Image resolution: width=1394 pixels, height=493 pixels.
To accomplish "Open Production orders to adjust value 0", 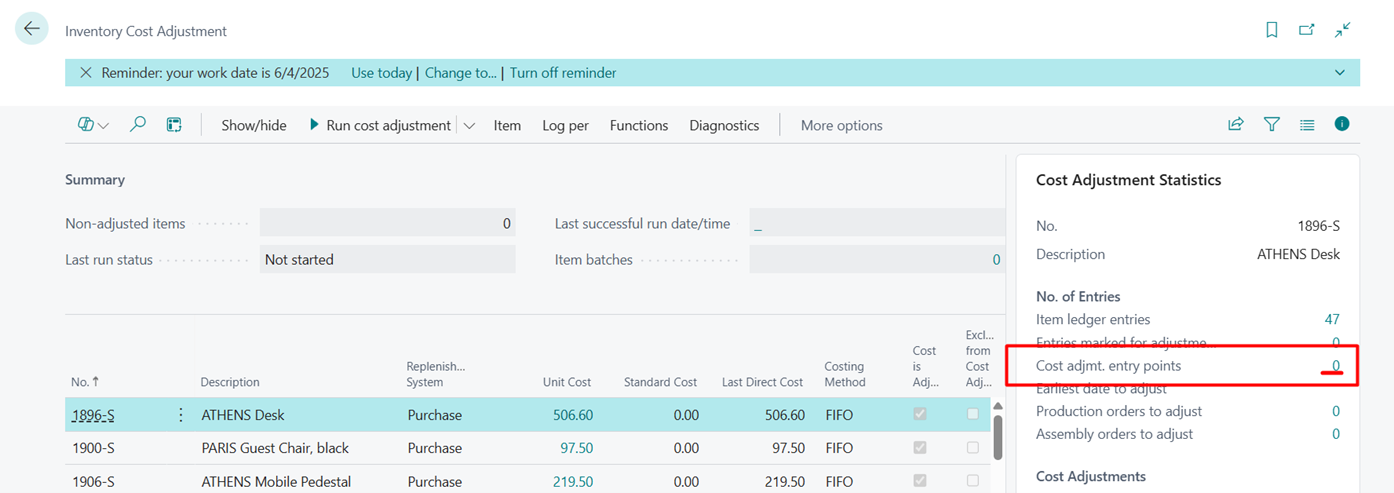I will (1336, 411).
